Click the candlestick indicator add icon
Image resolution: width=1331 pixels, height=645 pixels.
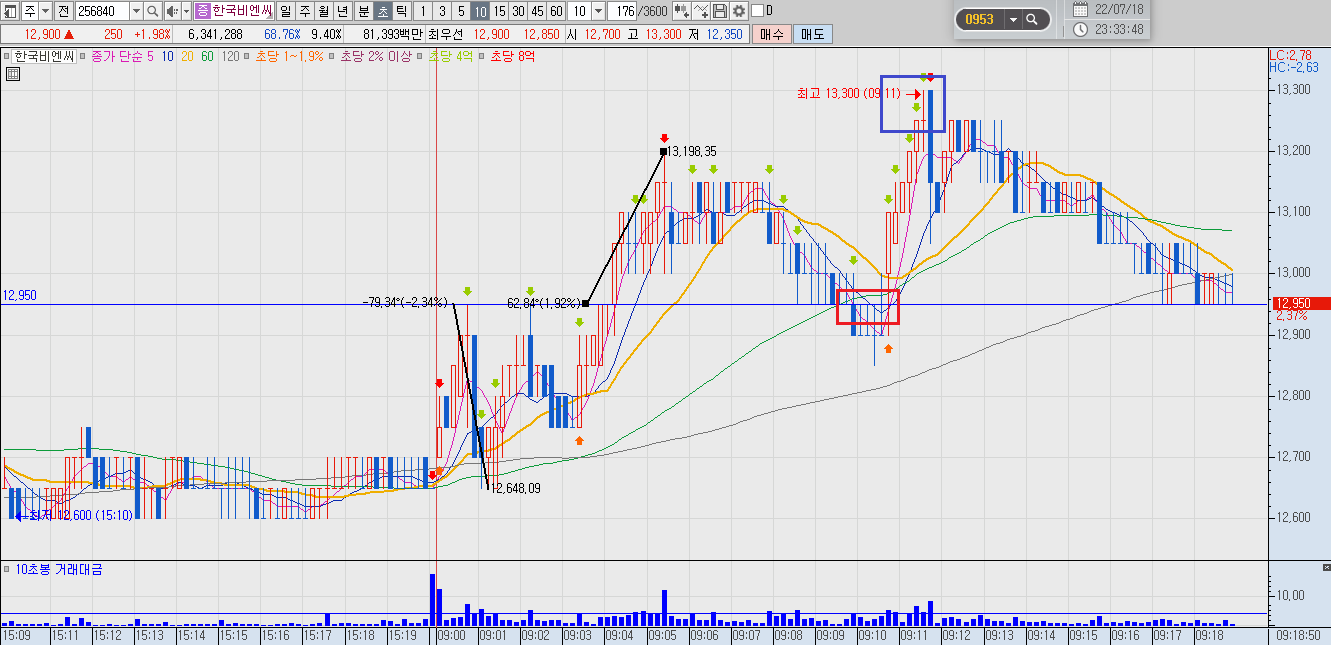click(682, 11)
